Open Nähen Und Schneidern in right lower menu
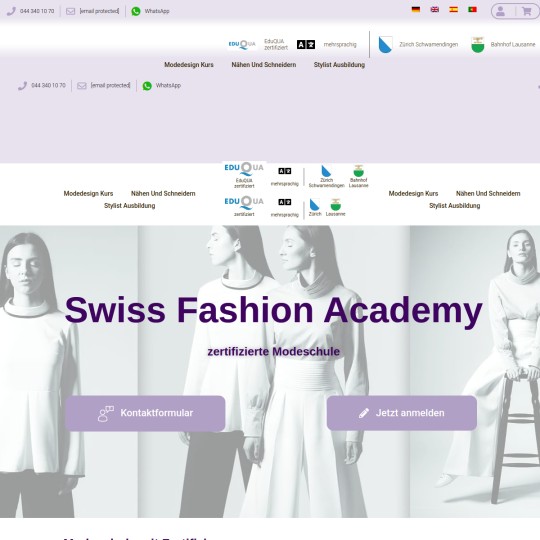The image size is (540, 540). (488, 194)
